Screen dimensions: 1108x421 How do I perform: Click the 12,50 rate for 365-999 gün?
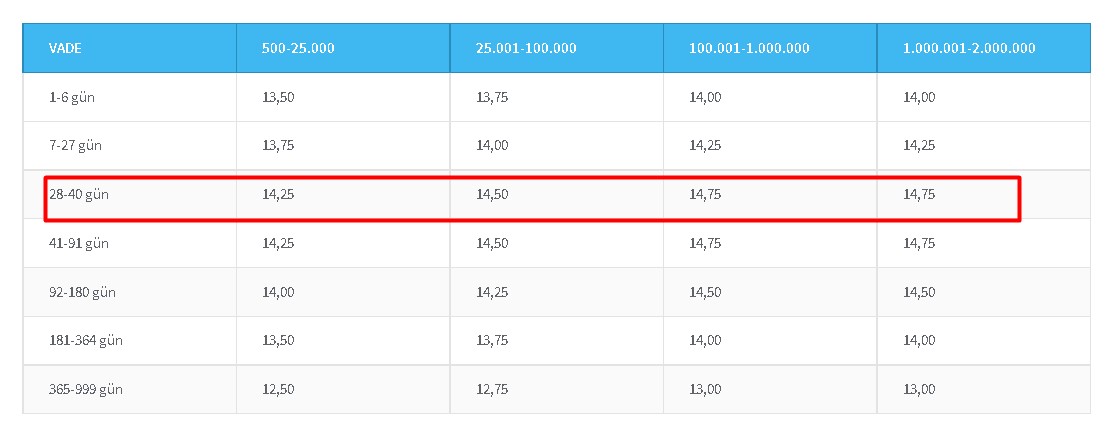tap(278, 389)
